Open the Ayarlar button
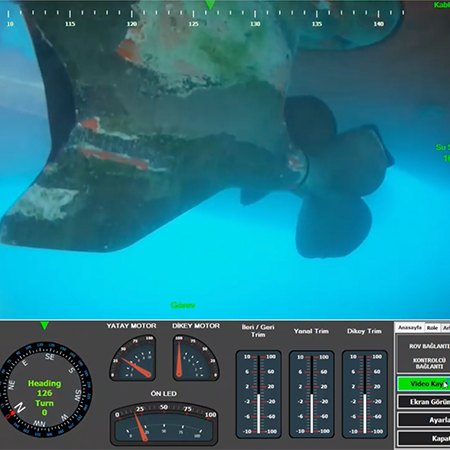450x450 pixels. tap(424, 420)
